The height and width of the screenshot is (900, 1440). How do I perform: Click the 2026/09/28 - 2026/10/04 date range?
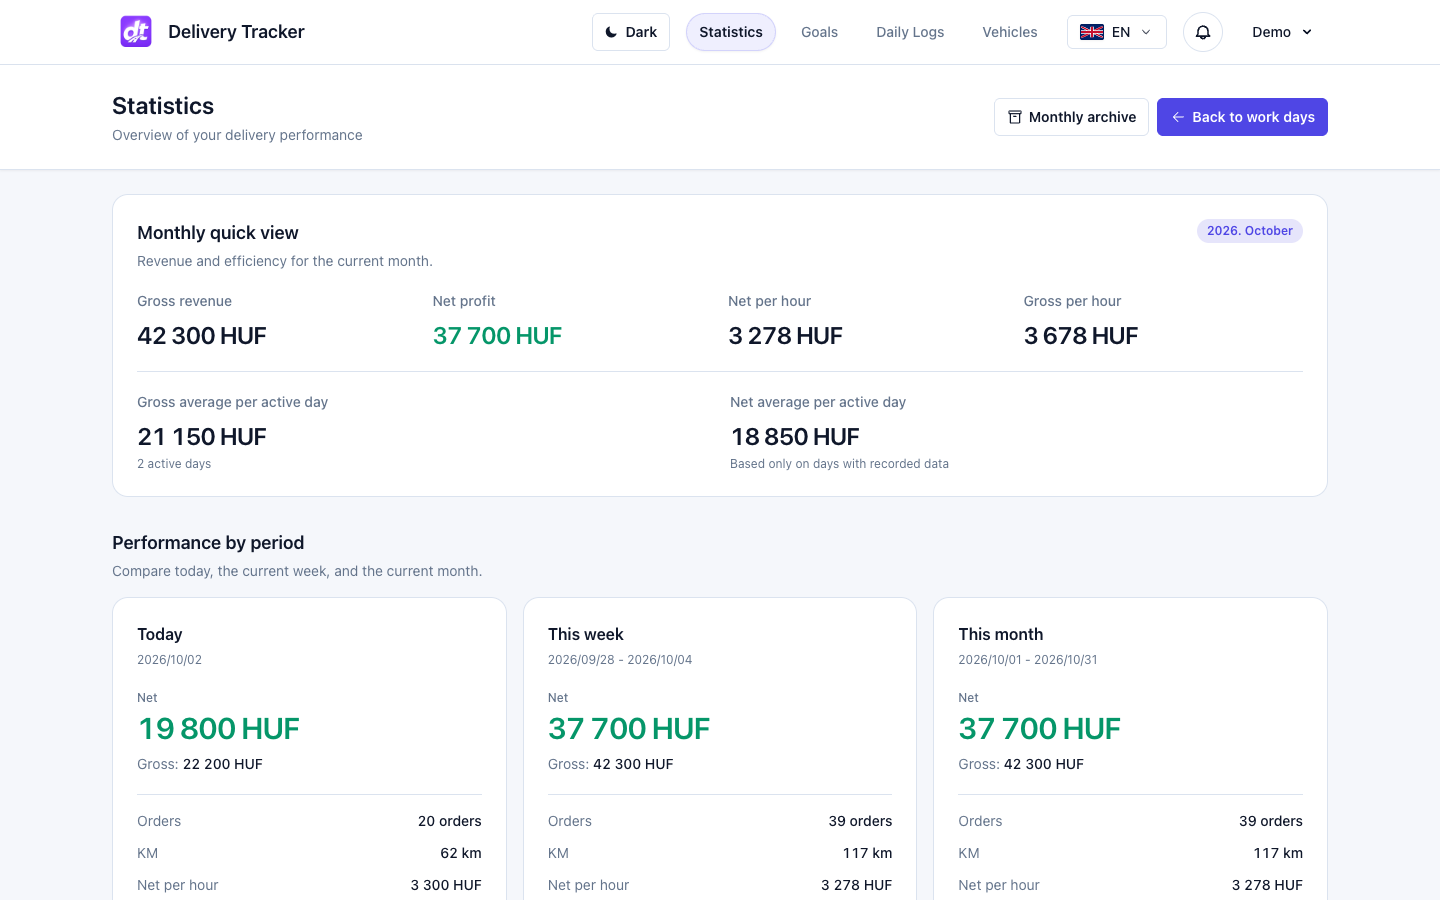pyautogui.click(x=620, y=660)
